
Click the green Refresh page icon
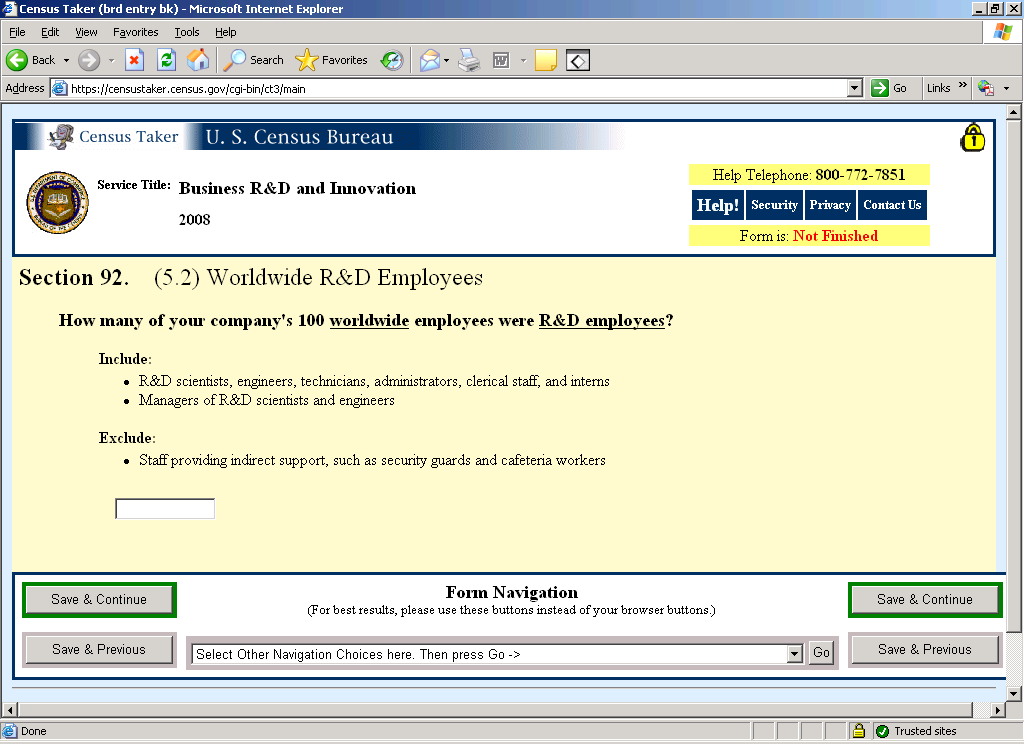coord(167,60)
